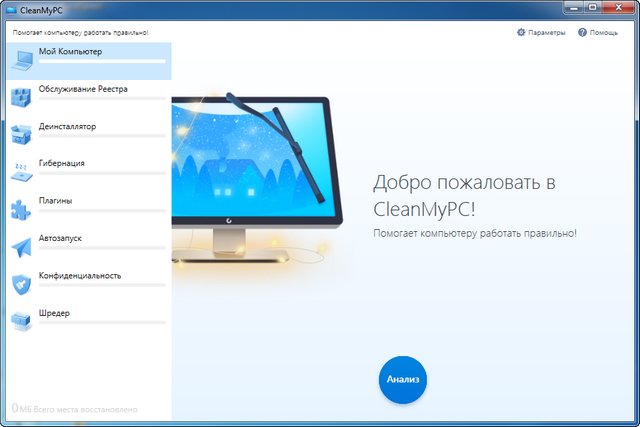Click the Добро пожаловать в CleanMyPC heading
The width and height of the screenshot is (640, 427).
(x=464, y=196)
